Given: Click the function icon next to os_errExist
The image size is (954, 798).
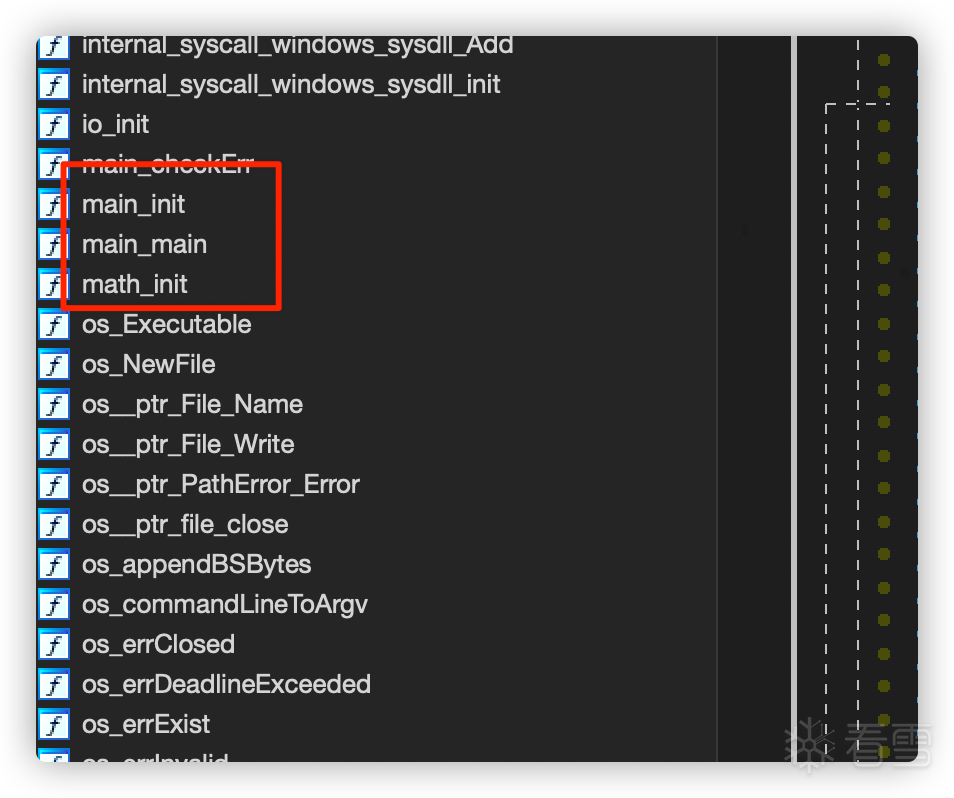Looking at the screenshot, I should point(53,725).
